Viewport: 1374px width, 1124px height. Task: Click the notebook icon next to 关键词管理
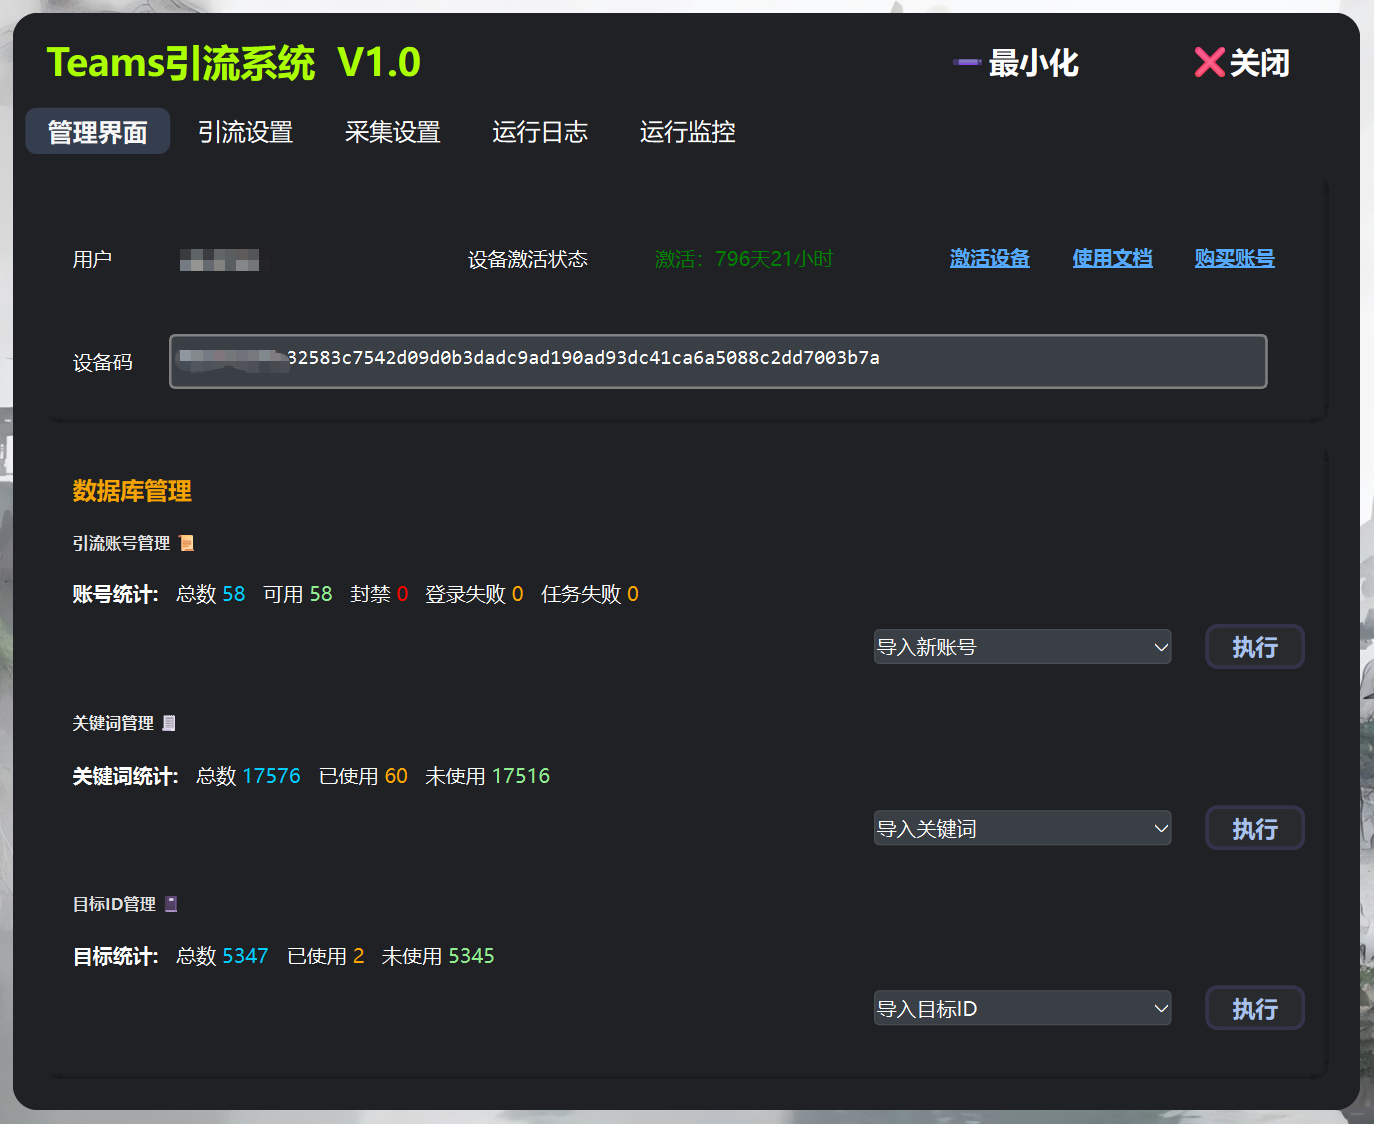[169, 723]
